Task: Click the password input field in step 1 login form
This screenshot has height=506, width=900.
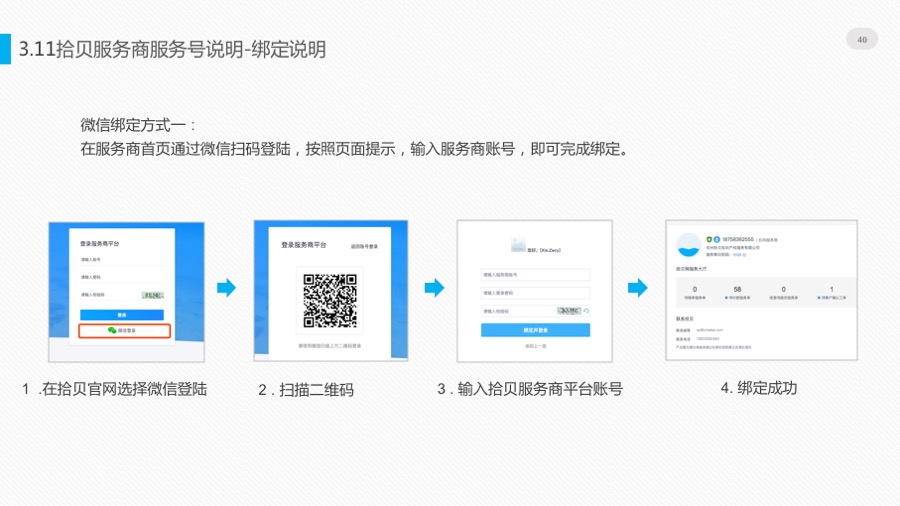Action: pyautogui.click(x=122, y=277)
